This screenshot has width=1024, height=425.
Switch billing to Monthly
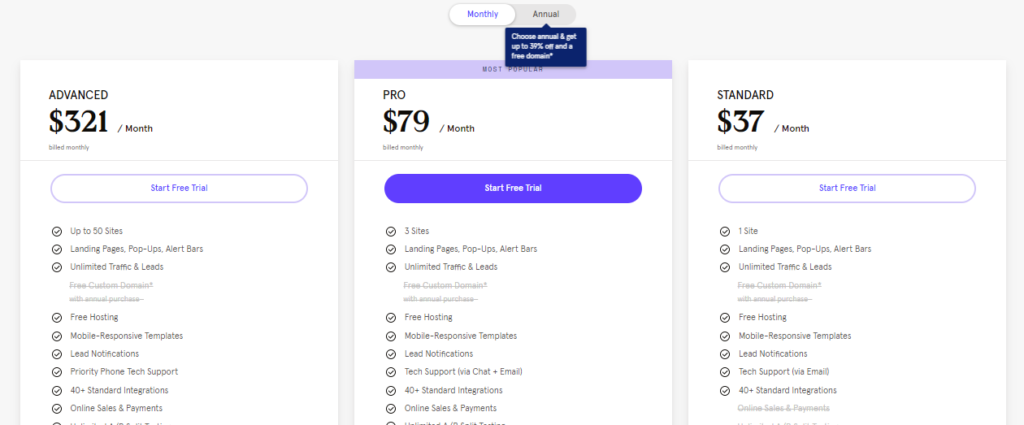(x=482, y=14)
